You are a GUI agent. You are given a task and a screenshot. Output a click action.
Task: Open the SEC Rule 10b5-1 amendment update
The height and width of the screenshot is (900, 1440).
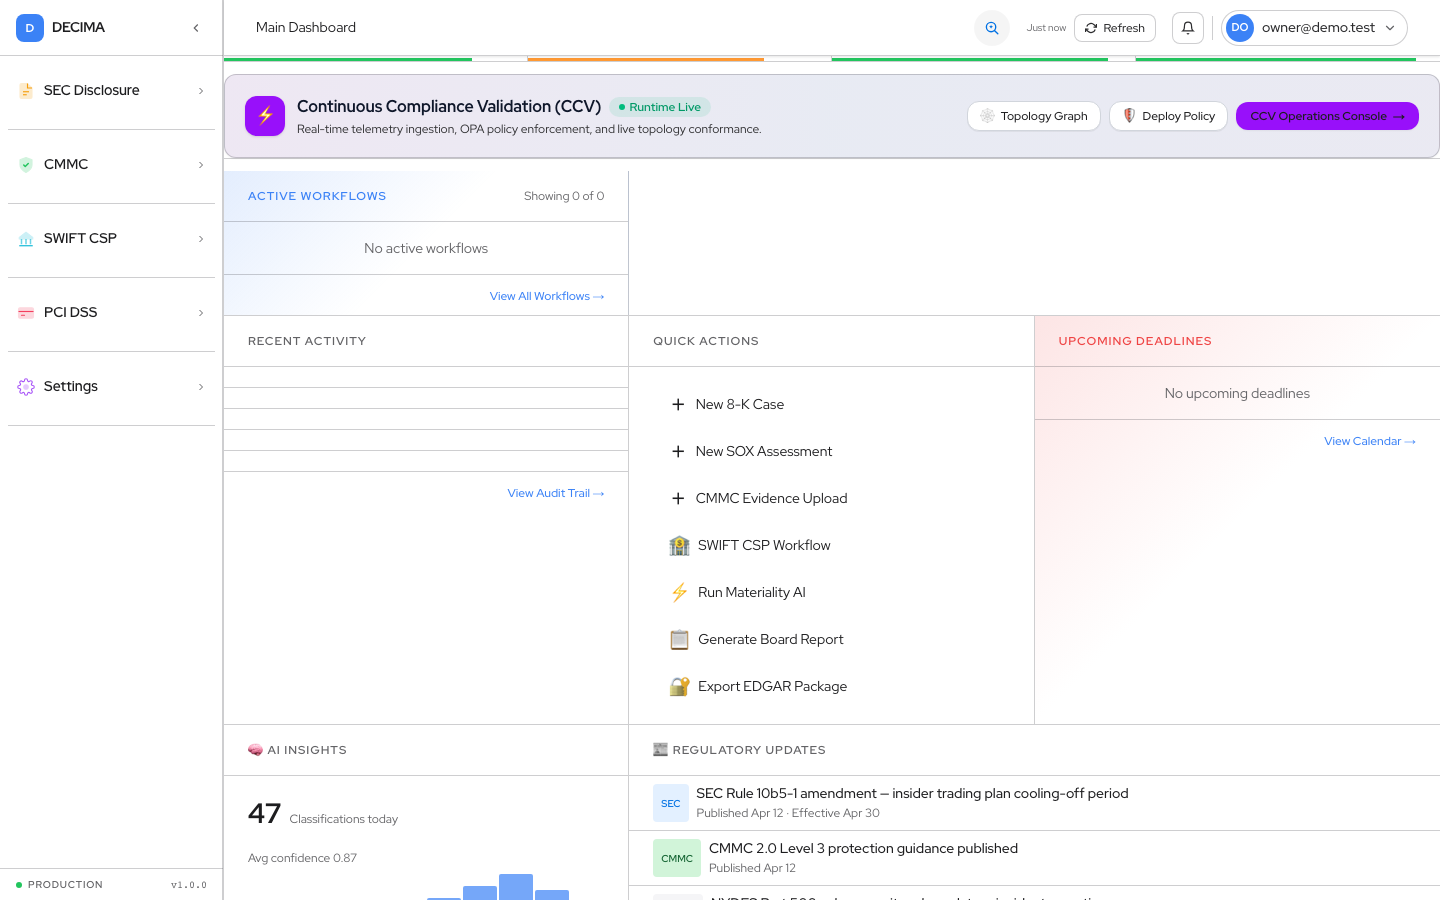tap(1034, 803)
